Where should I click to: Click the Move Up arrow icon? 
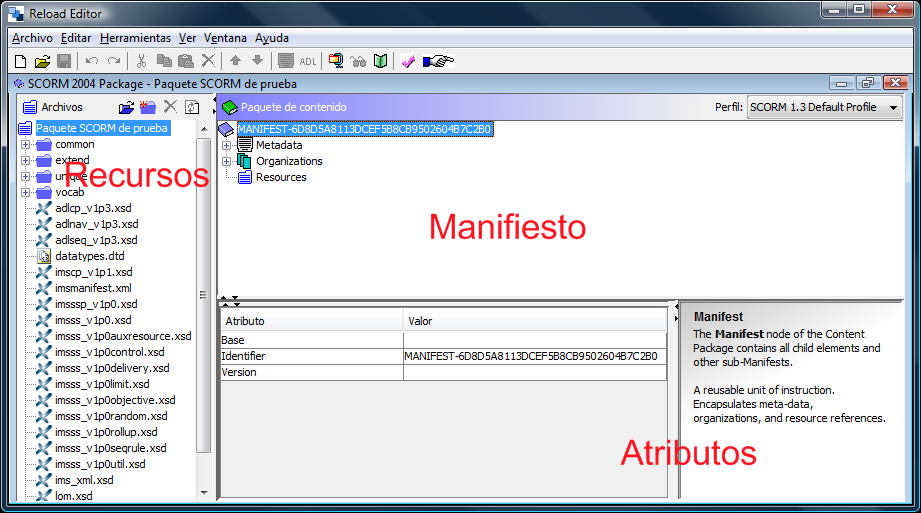click(236, 61)
